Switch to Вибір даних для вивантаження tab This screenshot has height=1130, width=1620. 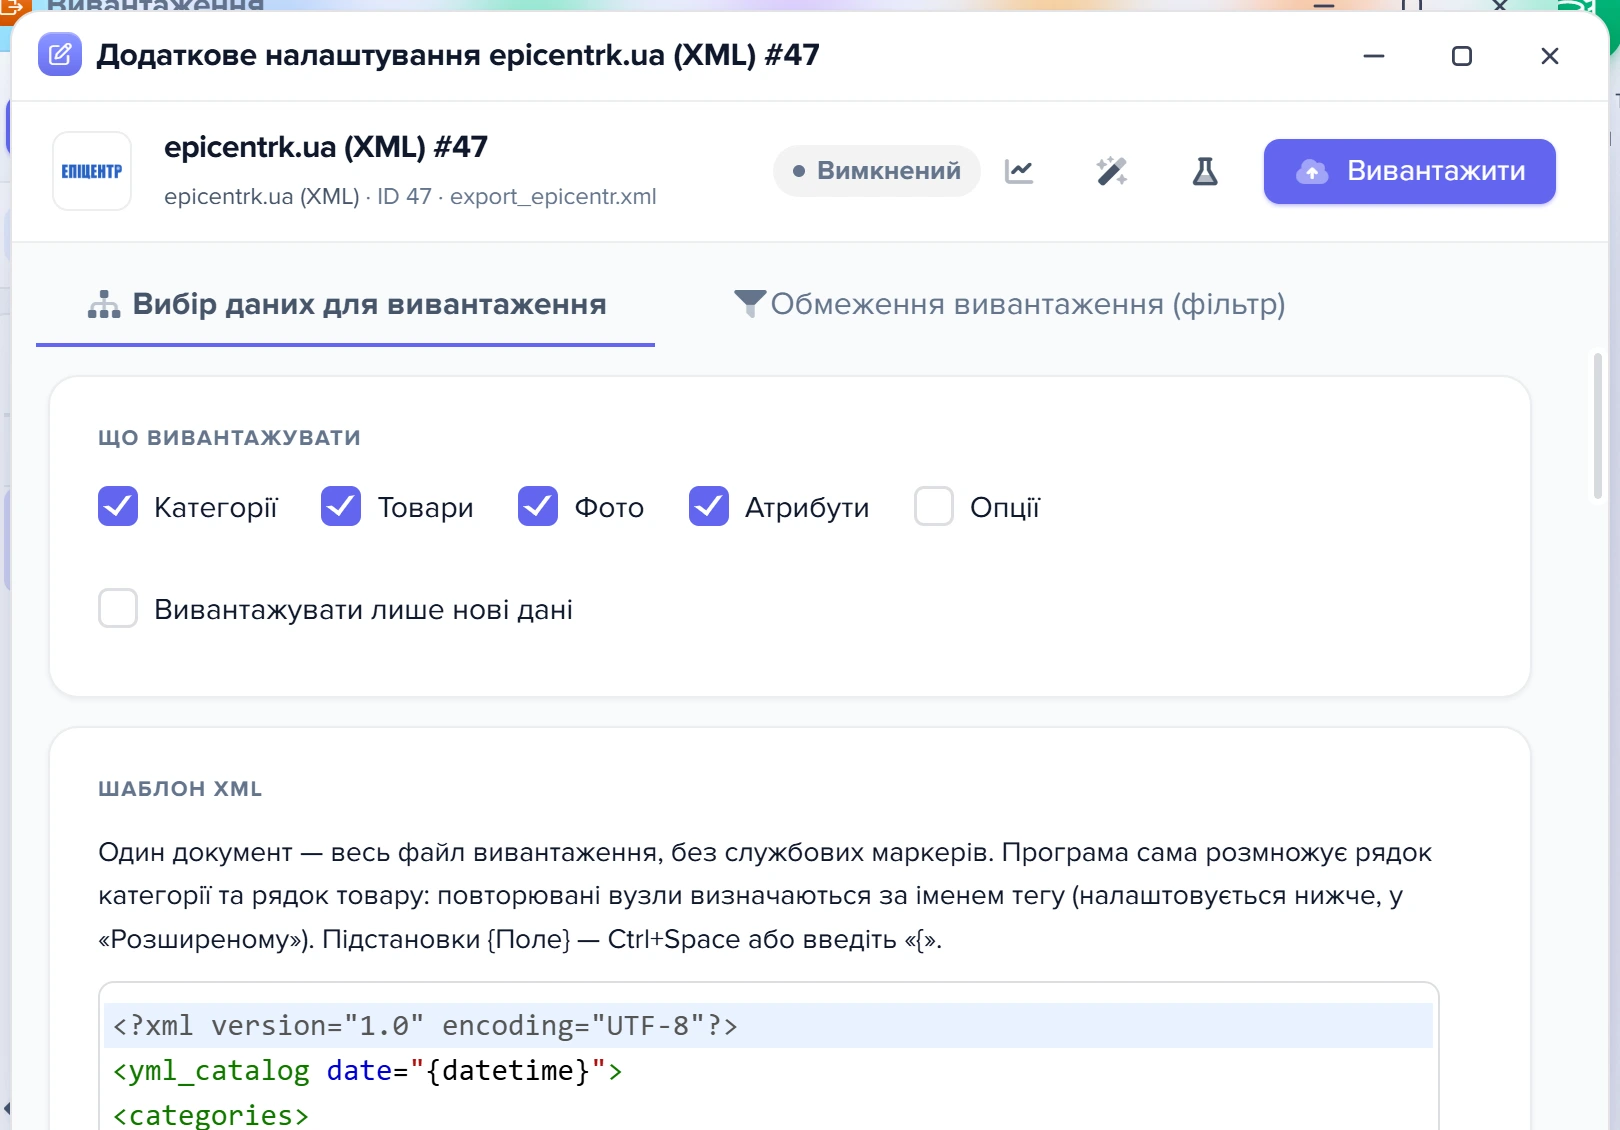pos(346,304)
